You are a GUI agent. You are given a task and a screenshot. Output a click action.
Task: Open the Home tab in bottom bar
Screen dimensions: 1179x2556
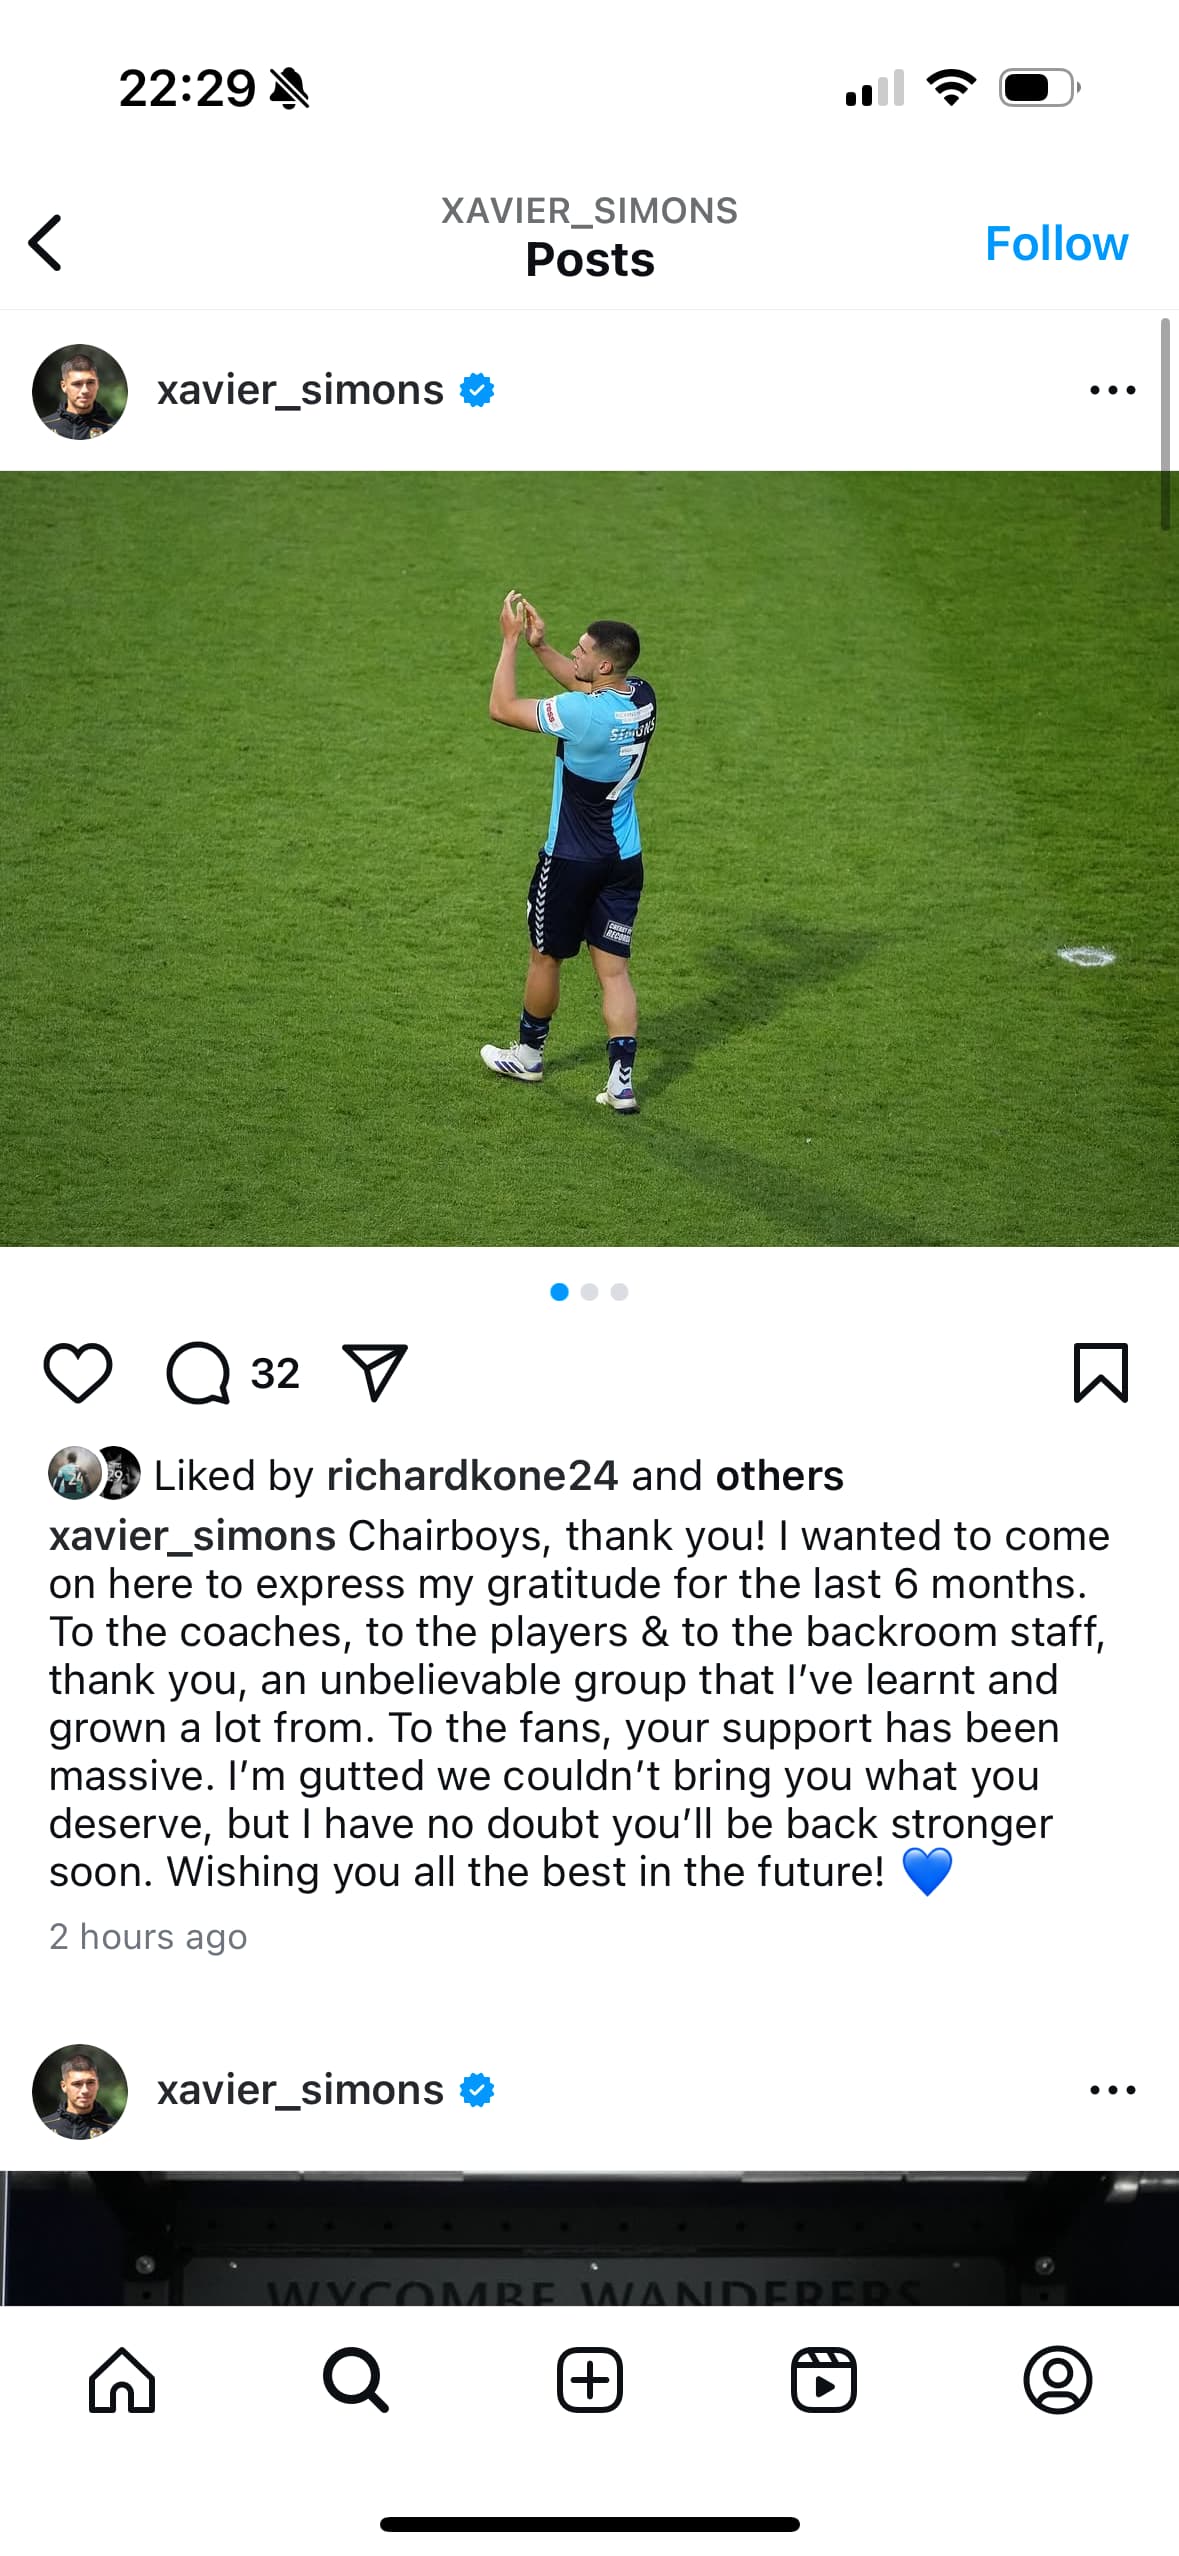(122, 2380)
